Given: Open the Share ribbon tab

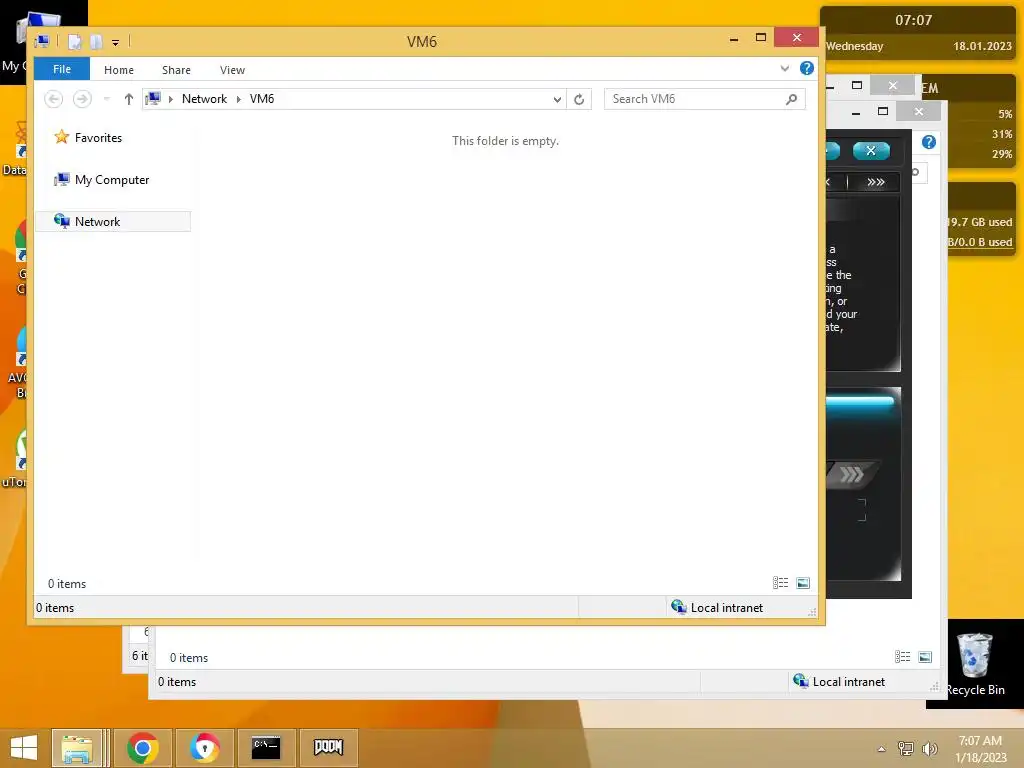Looking at the screenshot, I should [x=176, y=70].
